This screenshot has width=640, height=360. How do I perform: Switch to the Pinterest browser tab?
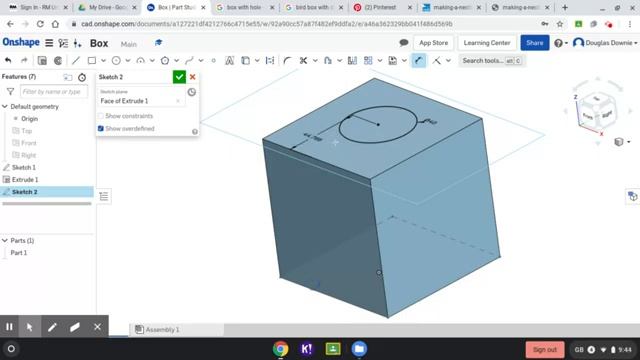pos(382,7)
